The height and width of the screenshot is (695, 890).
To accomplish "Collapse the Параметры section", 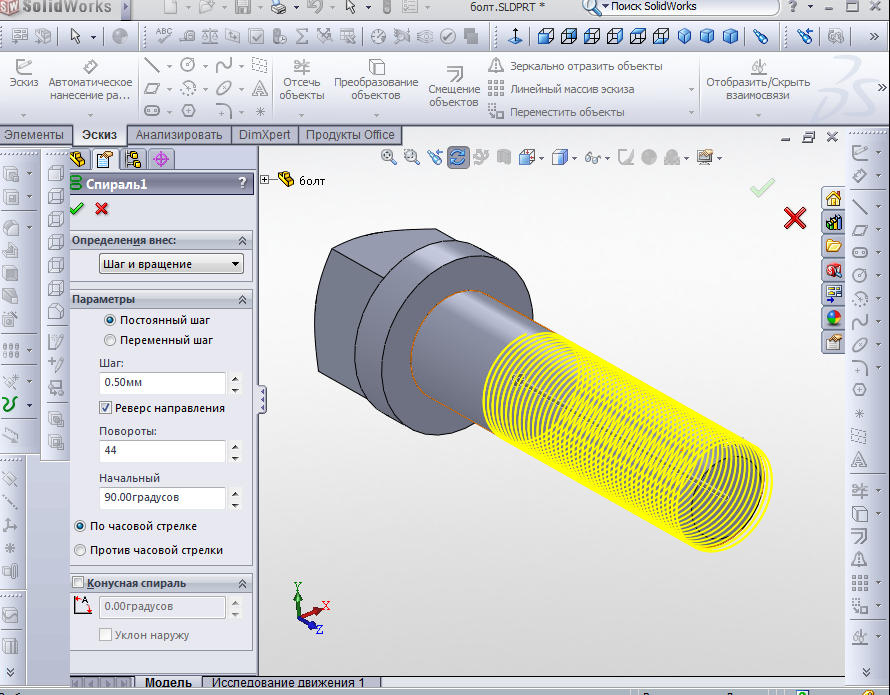I will click(x=242, y=299).
